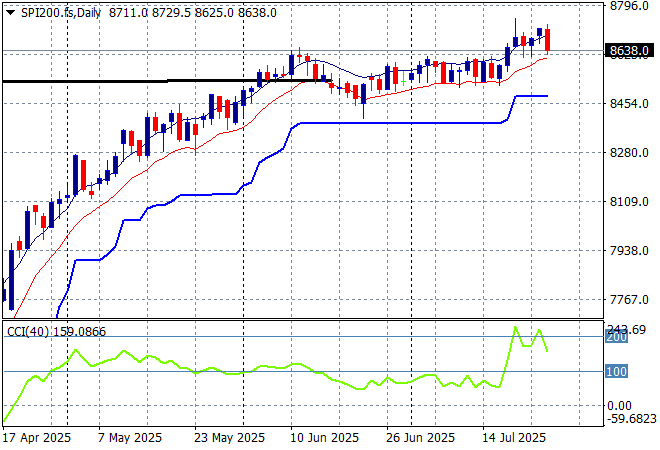Click the CCI 200 level label
The image size is (660, 450).
616,337
